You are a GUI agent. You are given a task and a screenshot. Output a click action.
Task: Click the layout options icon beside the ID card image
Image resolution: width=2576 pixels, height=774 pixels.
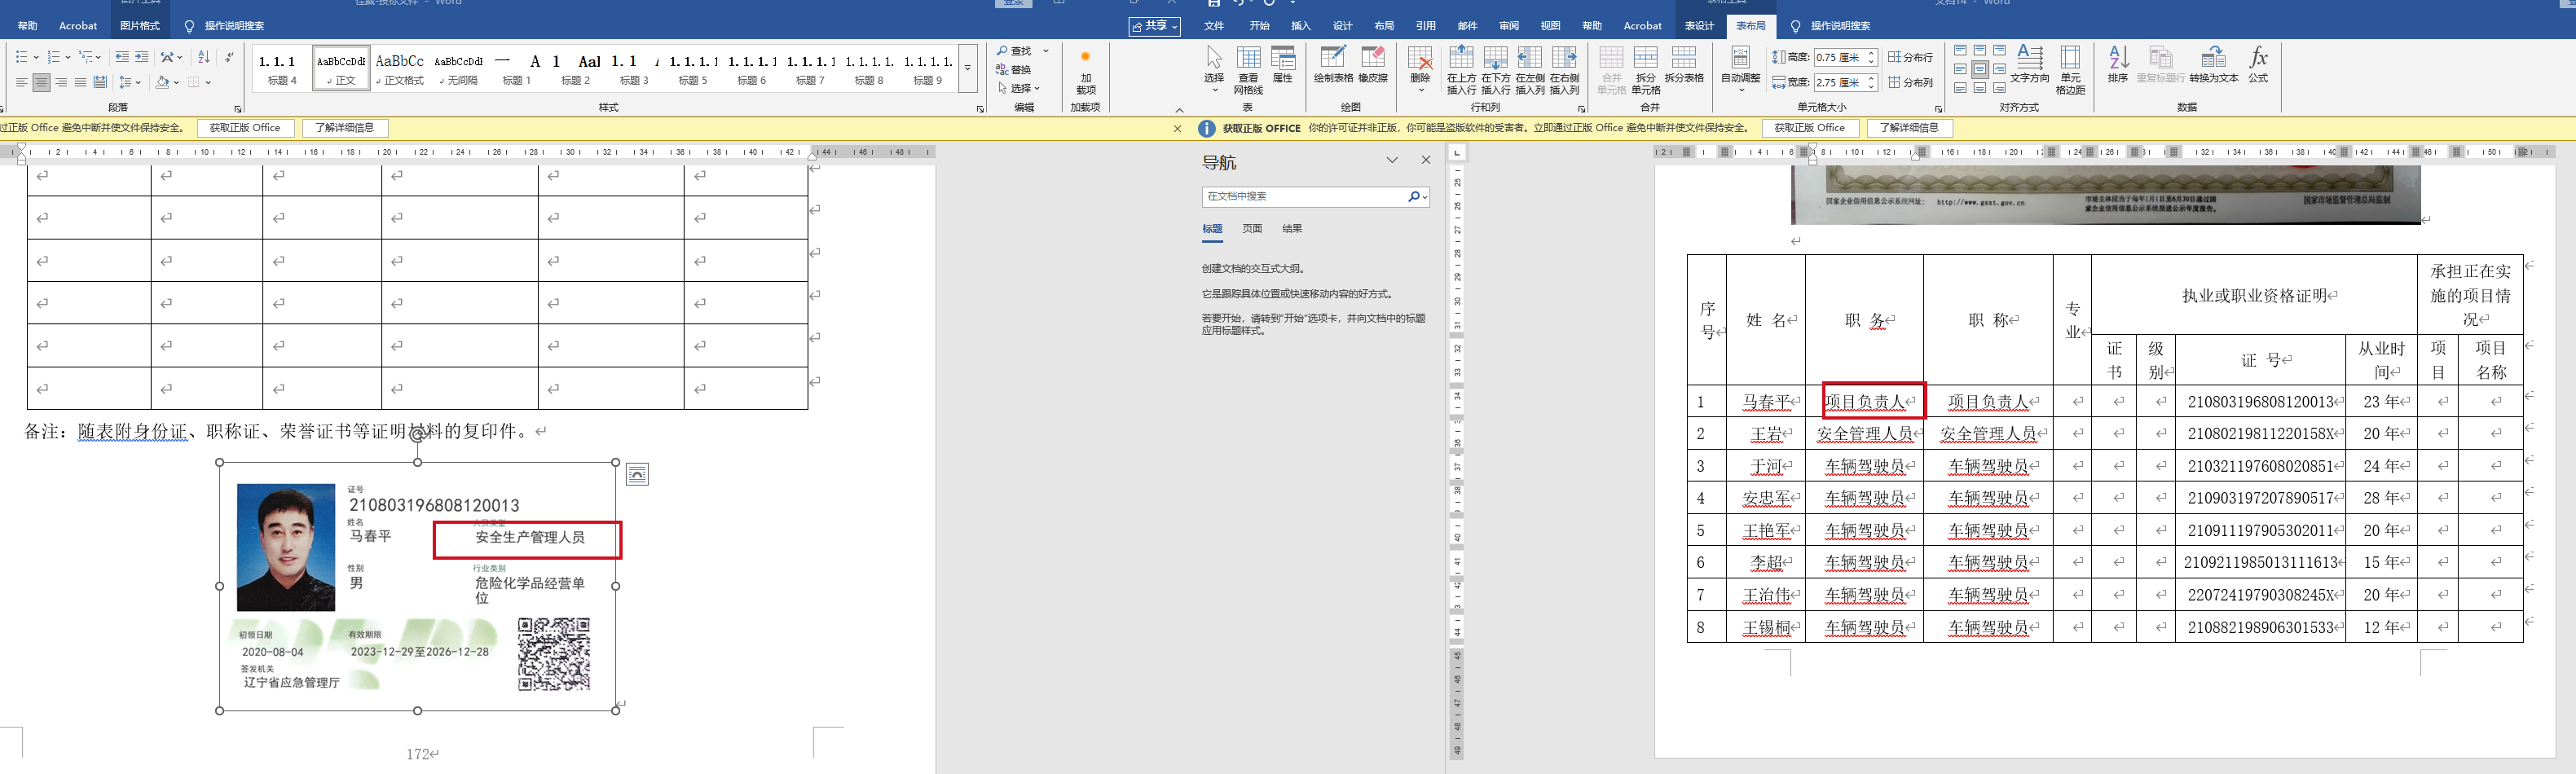point(637,474)
